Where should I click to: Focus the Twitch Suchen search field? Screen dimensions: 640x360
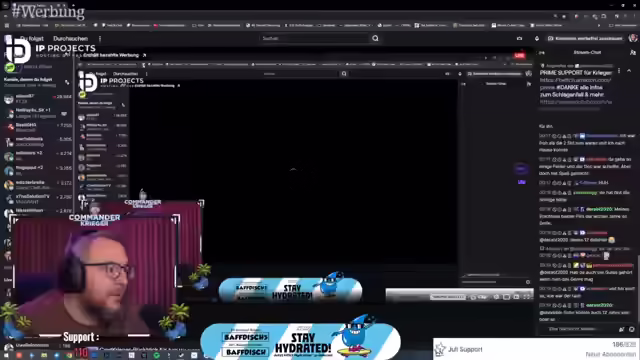point(314,38)
